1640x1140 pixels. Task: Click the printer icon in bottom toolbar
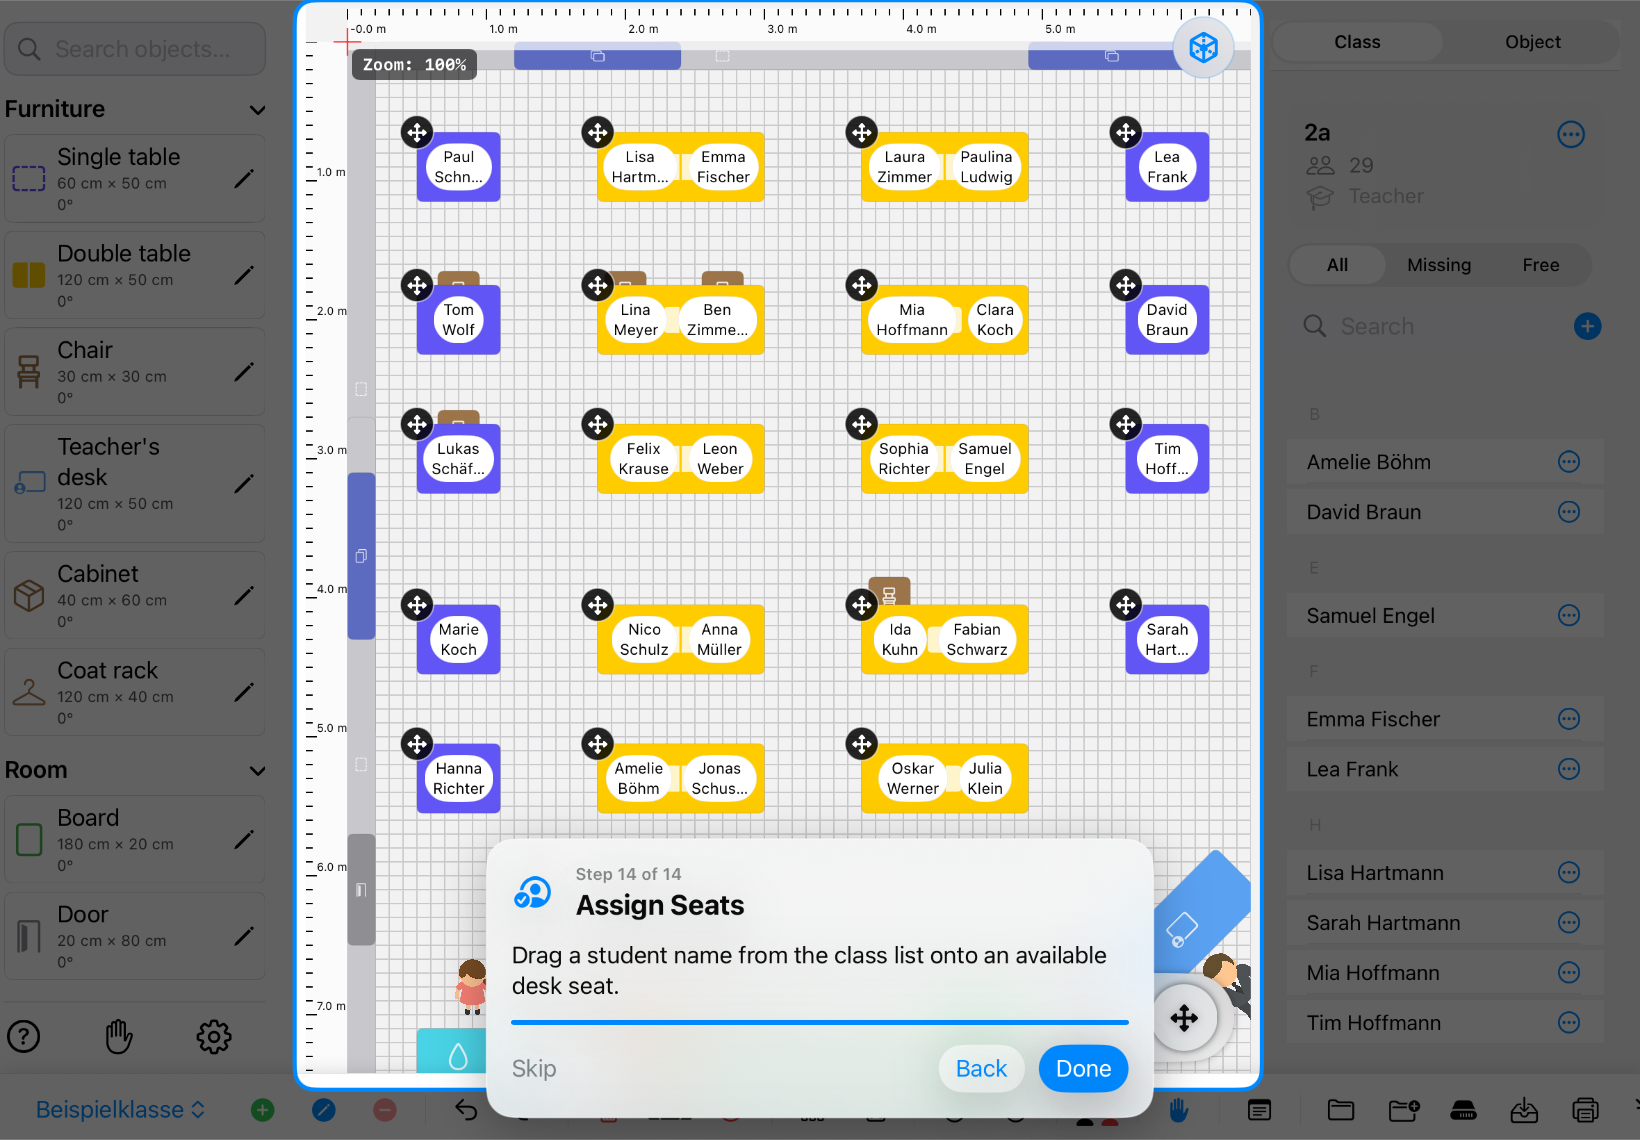1585,1109
